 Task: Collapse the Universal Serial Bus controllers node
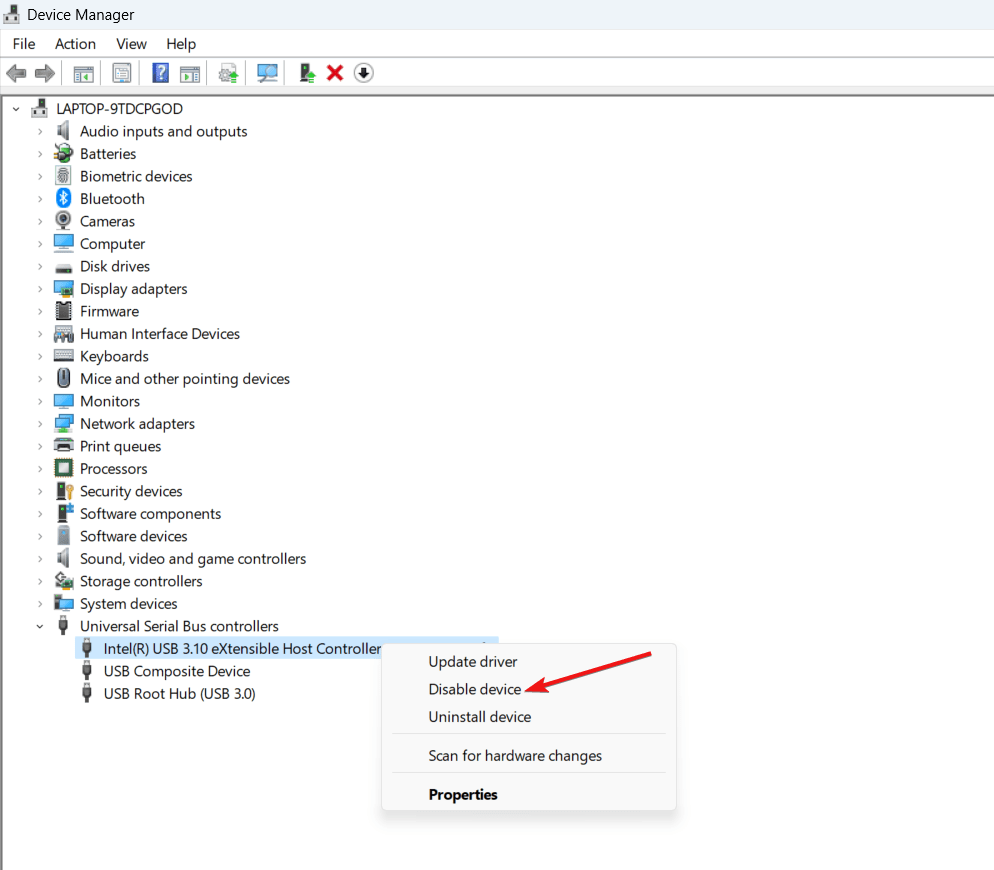[40, 627]
